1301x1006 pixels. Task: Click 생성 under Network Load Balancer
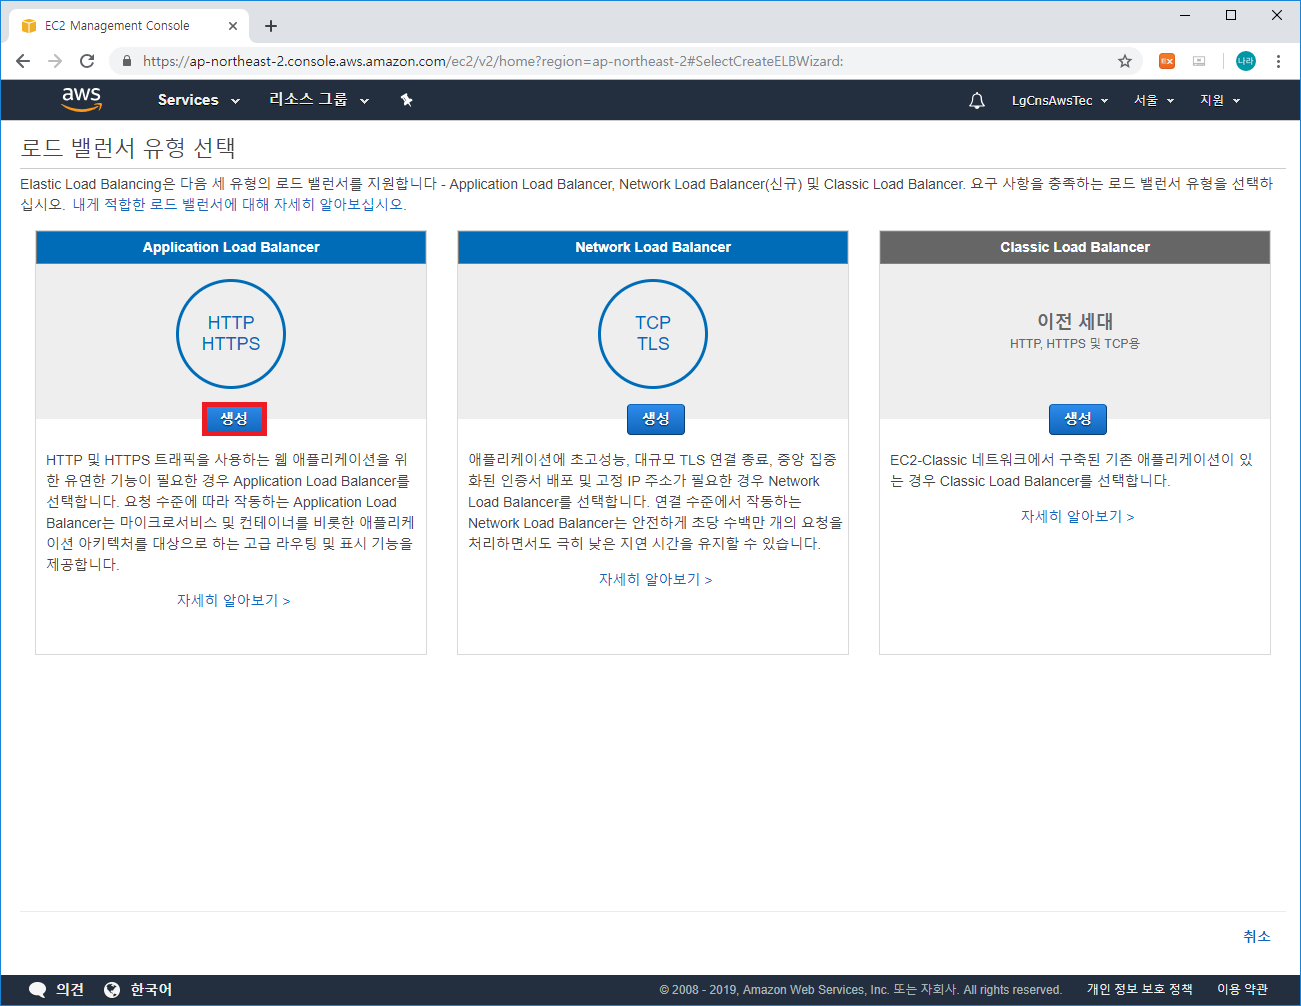656,419
